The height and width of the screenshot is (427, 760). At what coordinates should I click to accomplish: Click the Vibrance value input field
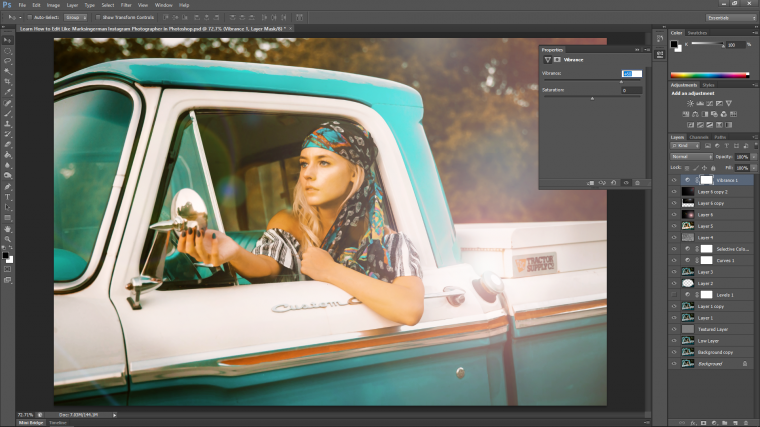tap(632, 73)
